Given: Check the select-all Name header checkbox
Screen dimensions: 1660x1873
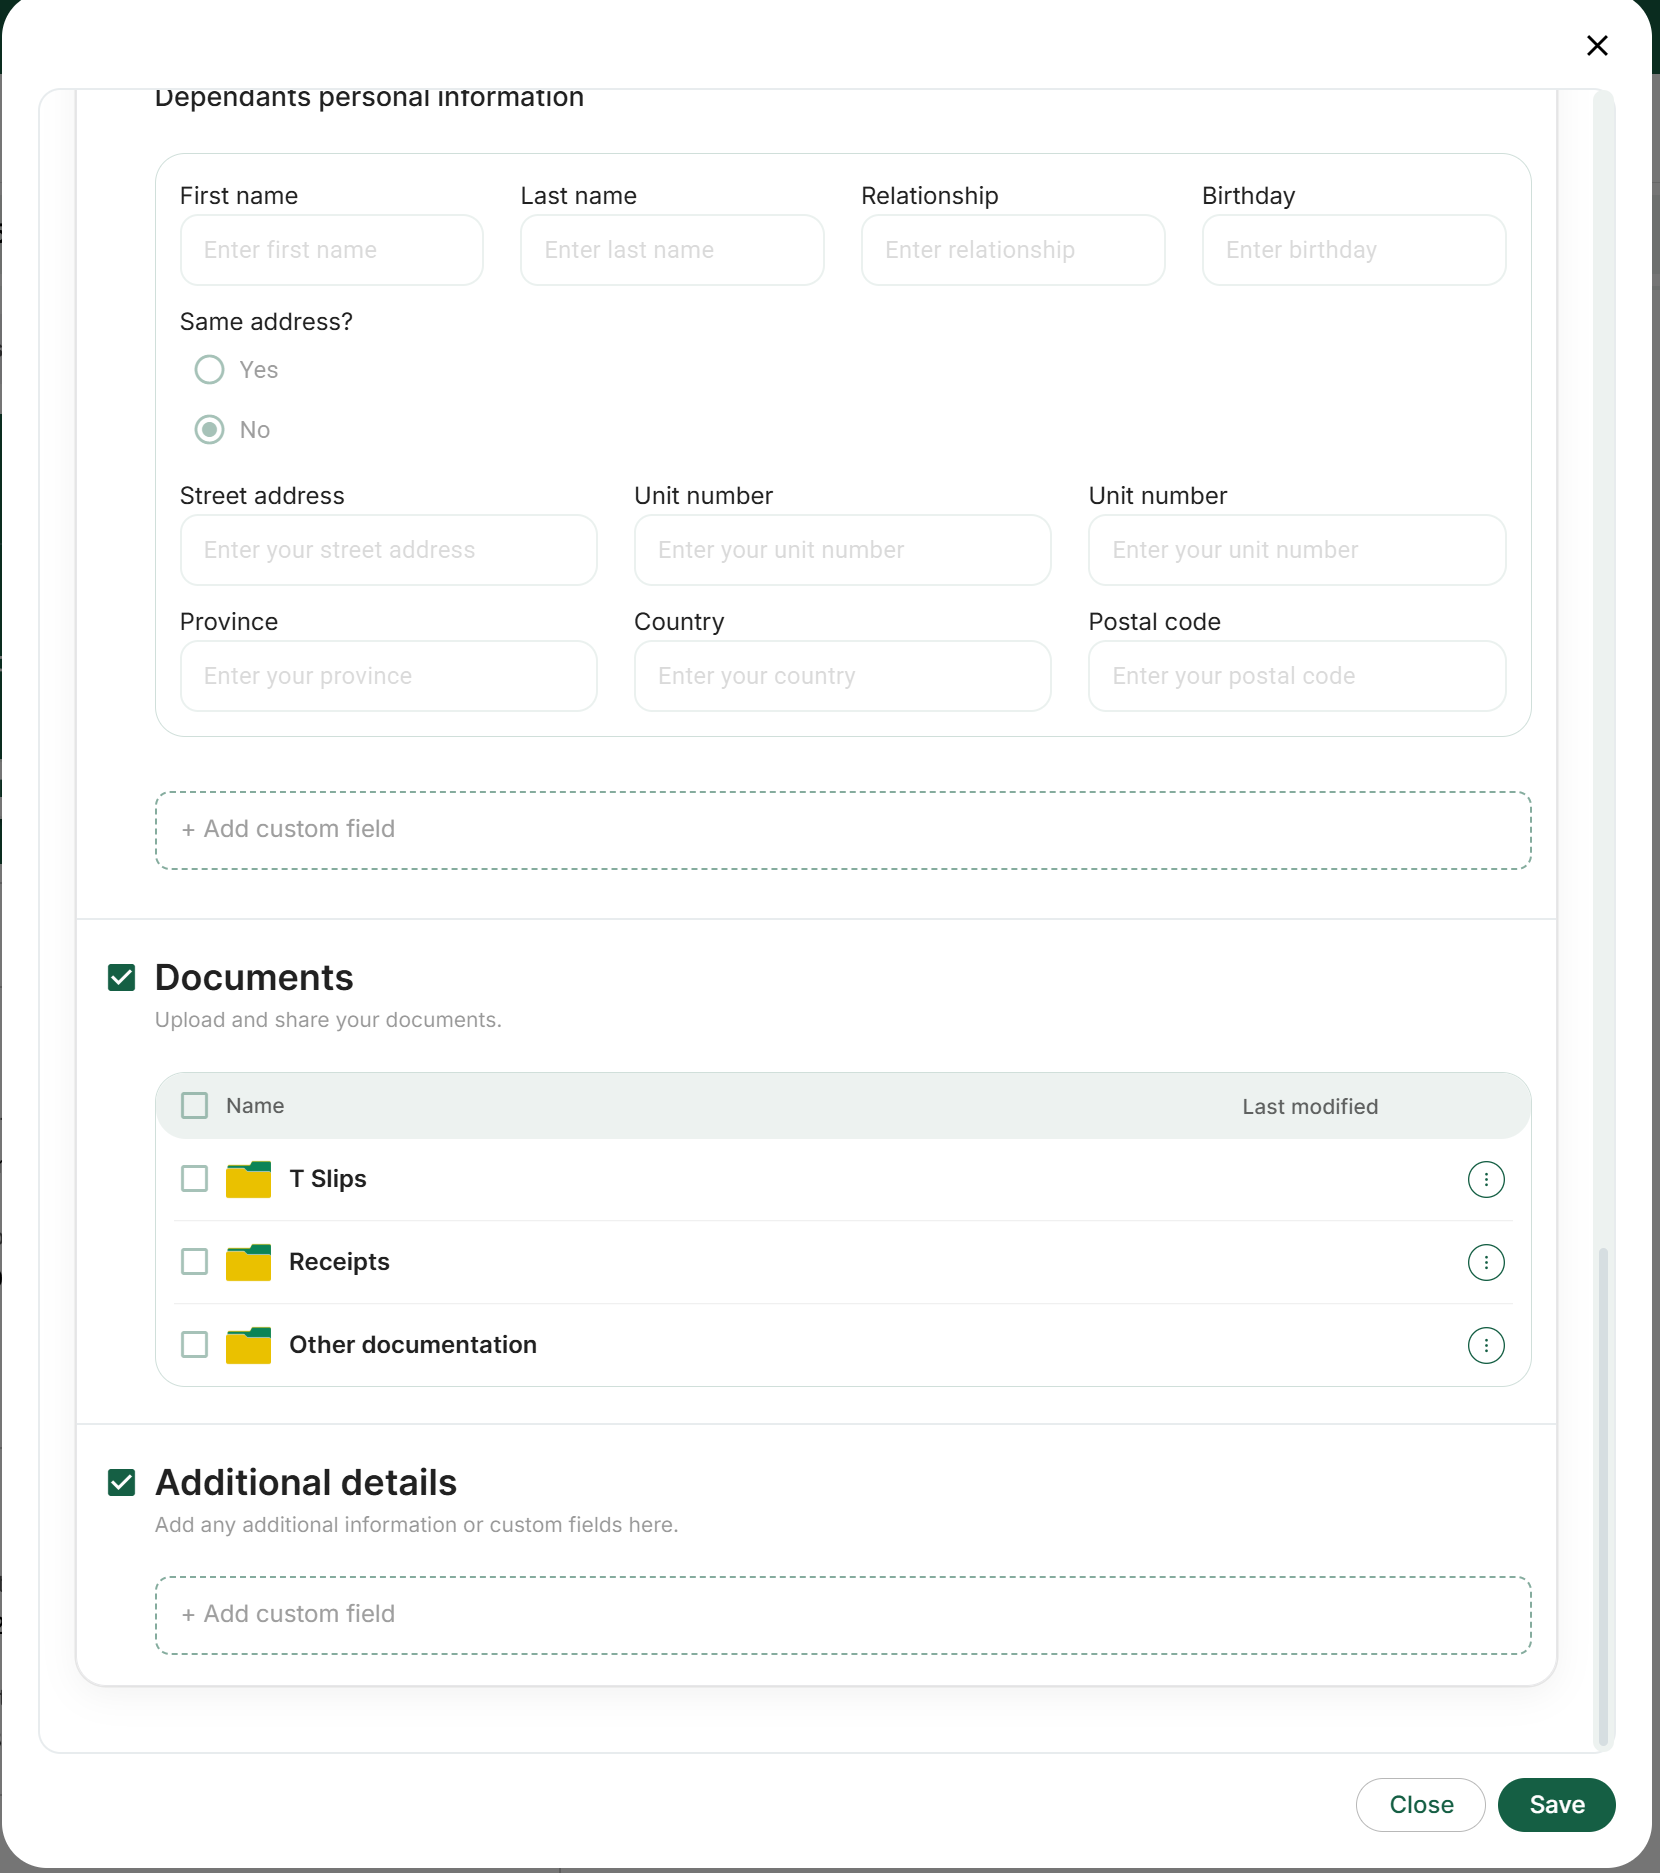Looking at the screenshot, I should [194, 1106].
